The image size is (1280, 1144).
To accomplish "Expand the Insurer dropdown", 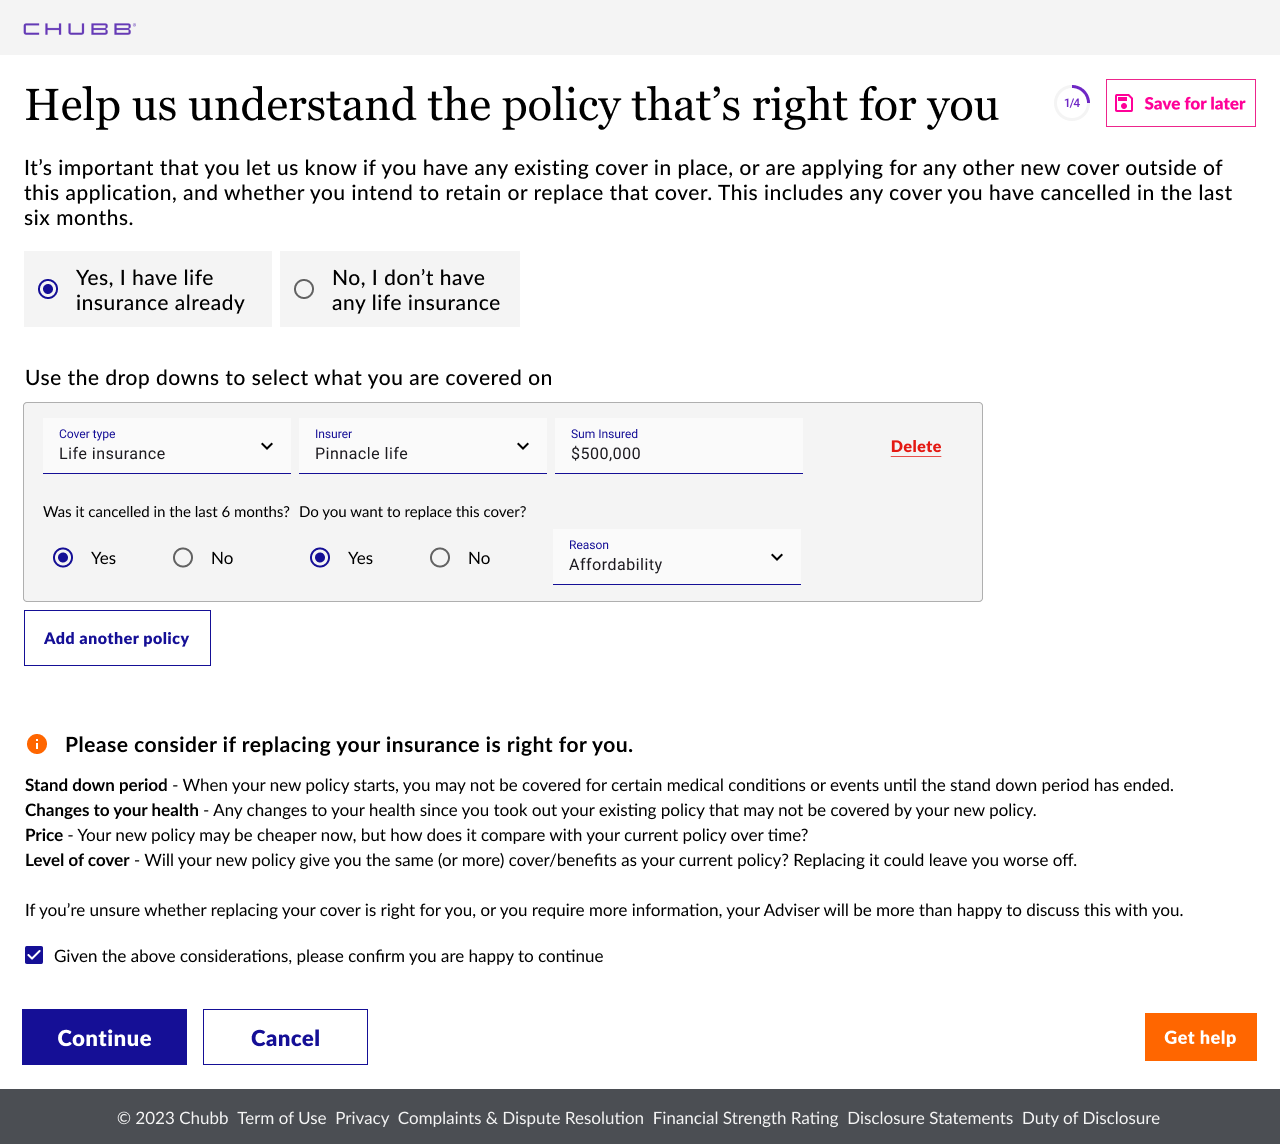I will pyautogui.click(x=423, y=446).
